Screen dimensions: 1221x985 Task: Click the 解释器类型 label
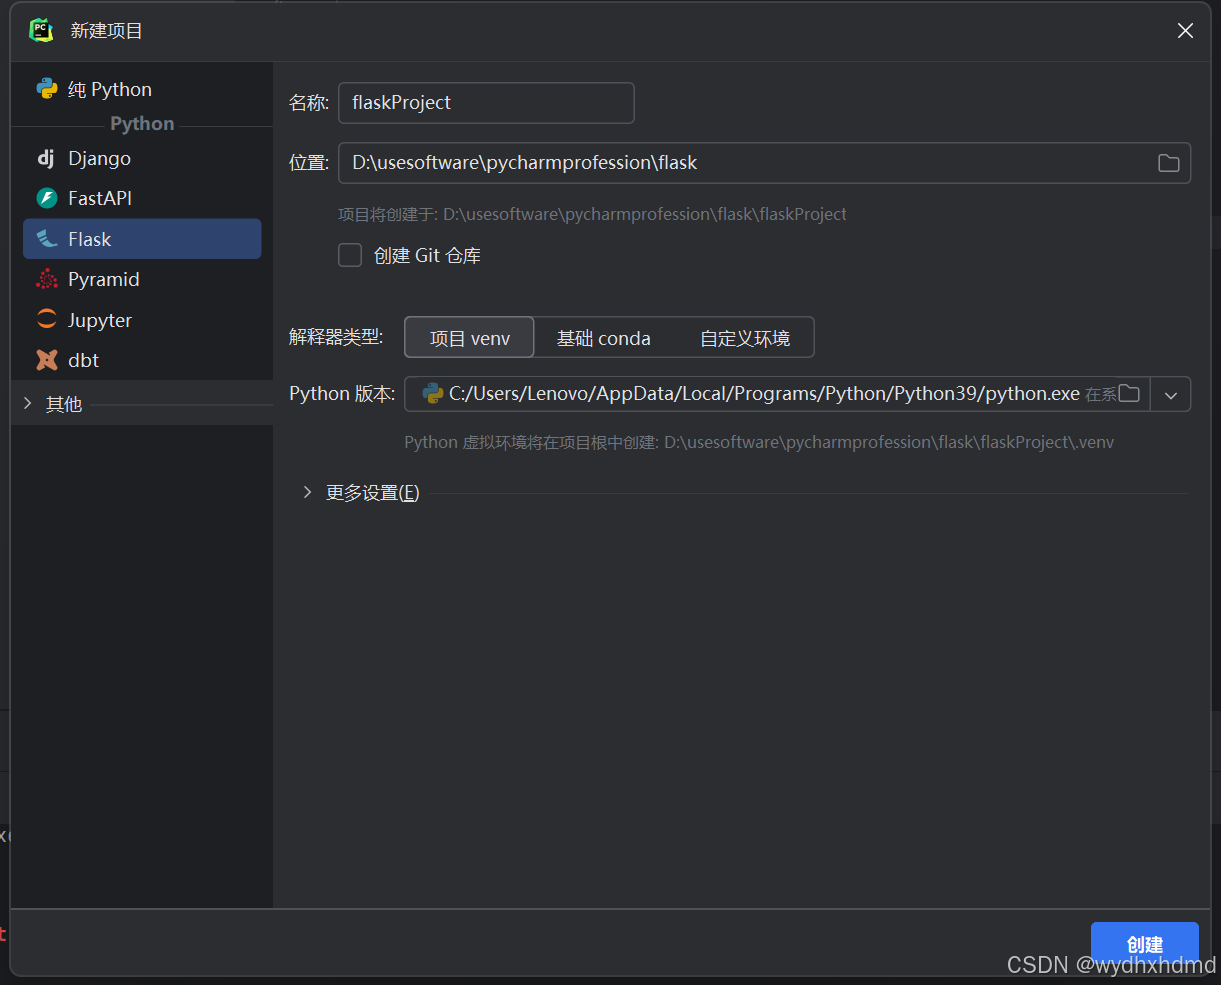coord(336,337)
